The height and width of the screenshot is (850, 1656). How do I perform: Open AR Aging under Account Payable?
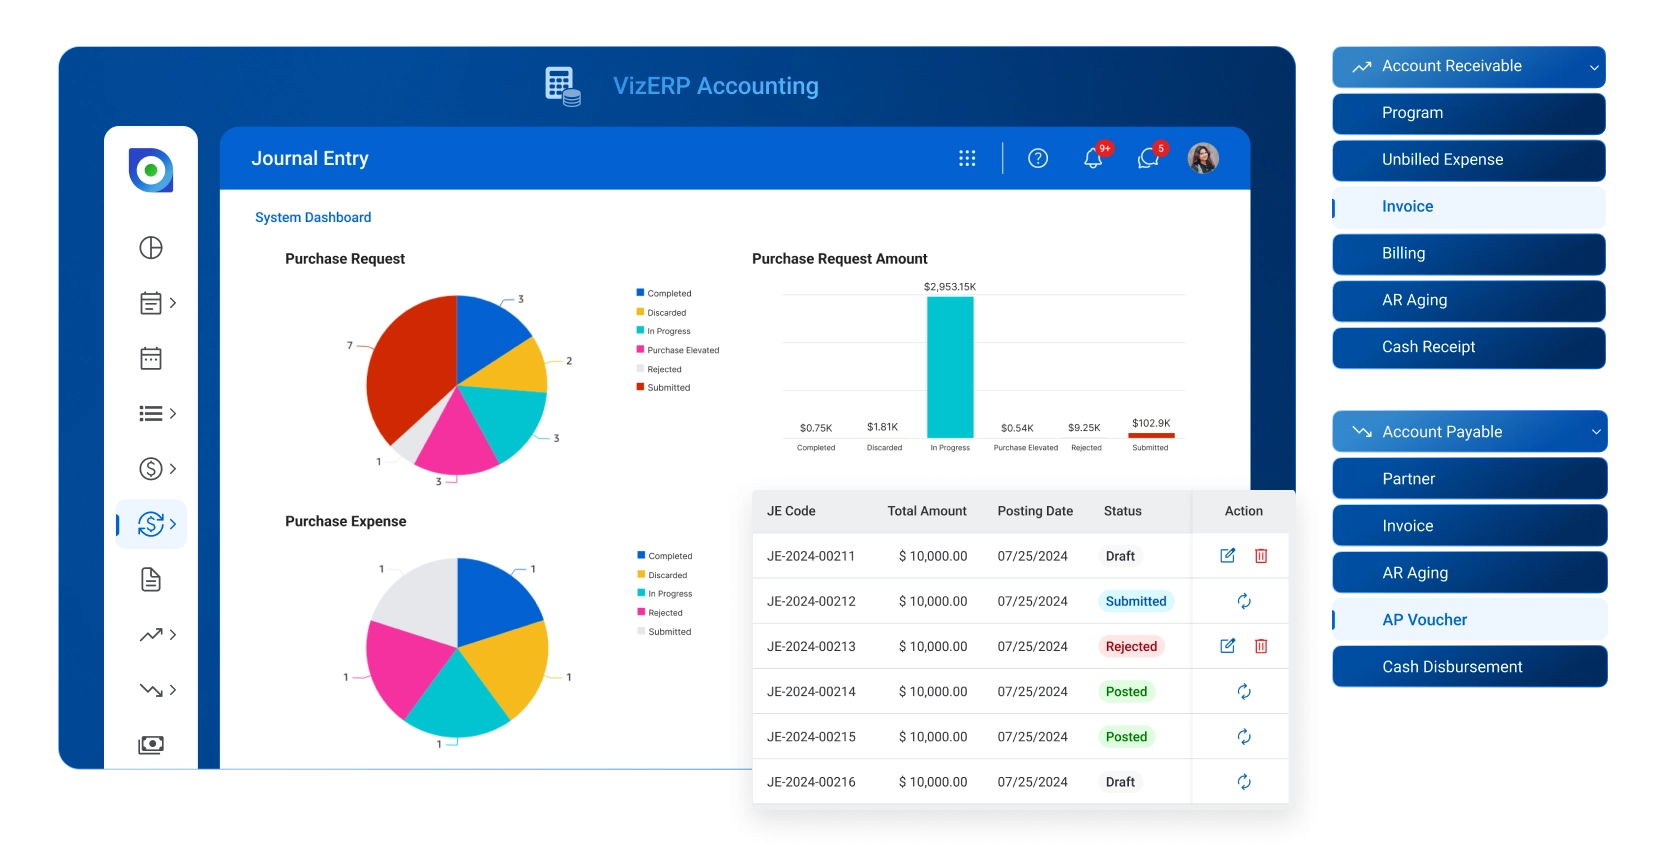(x=1469, y=573)
